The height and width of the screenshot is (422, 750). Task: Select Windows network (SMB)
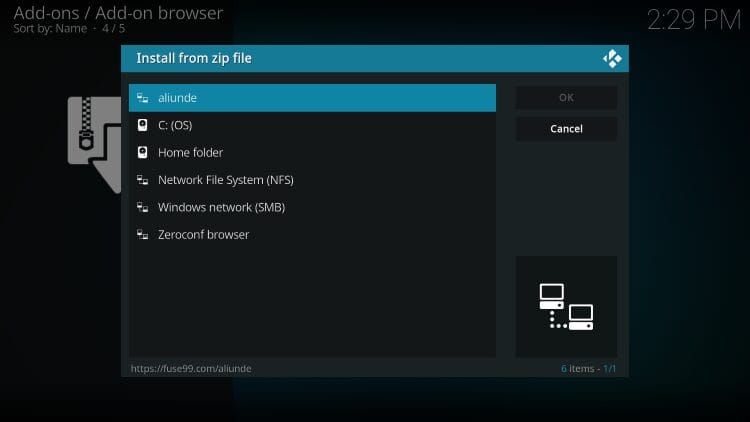(x=312, y=207)
